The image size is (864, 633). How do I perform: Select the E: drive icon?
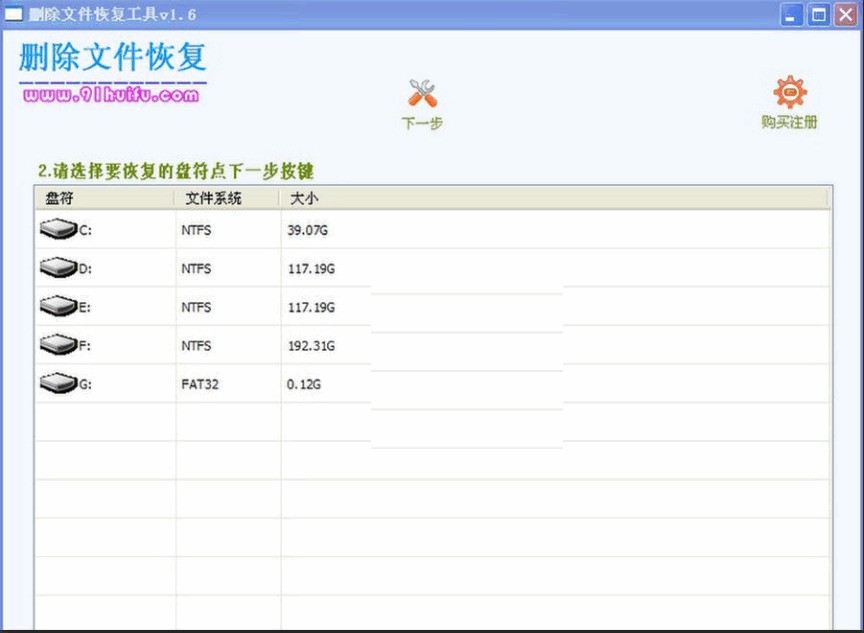point(58,306)
